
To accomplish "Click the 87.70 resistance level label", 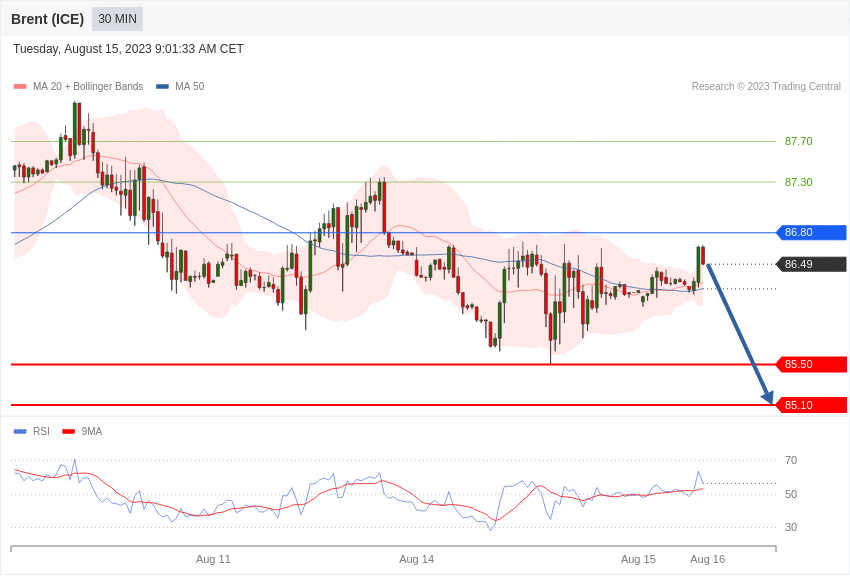I will 799,141.
